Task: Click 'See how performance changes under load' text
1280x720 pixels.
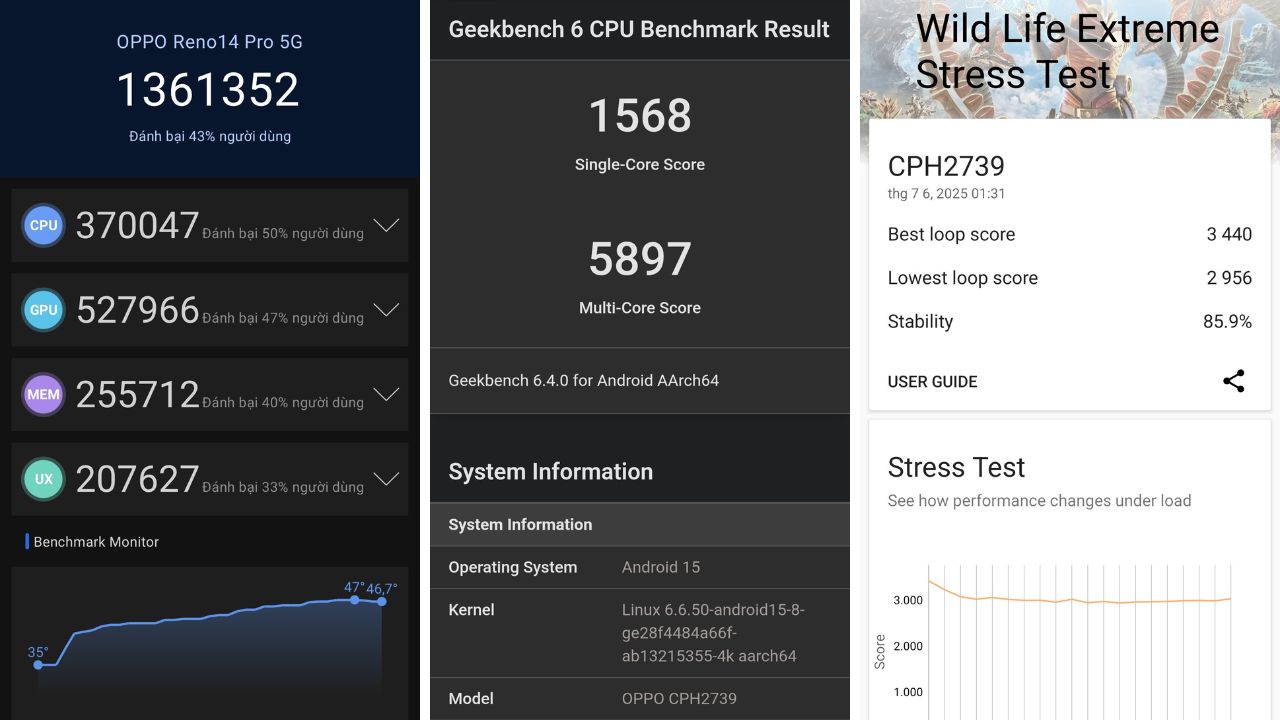Action: pyautogui.click(x=1039, y=501)
